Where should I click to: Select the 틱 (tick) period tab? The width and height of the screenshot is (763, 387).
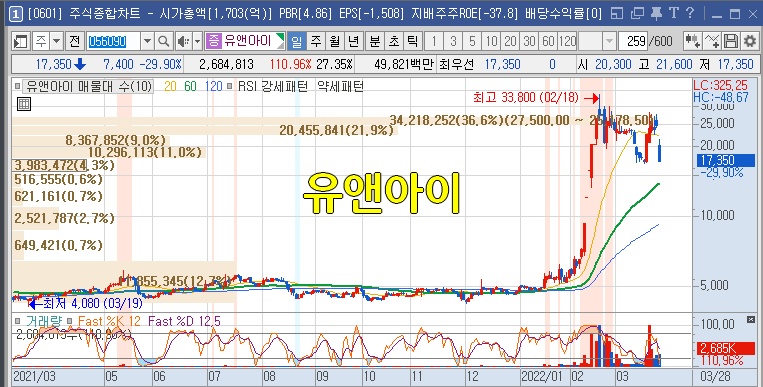pos(413,41)
